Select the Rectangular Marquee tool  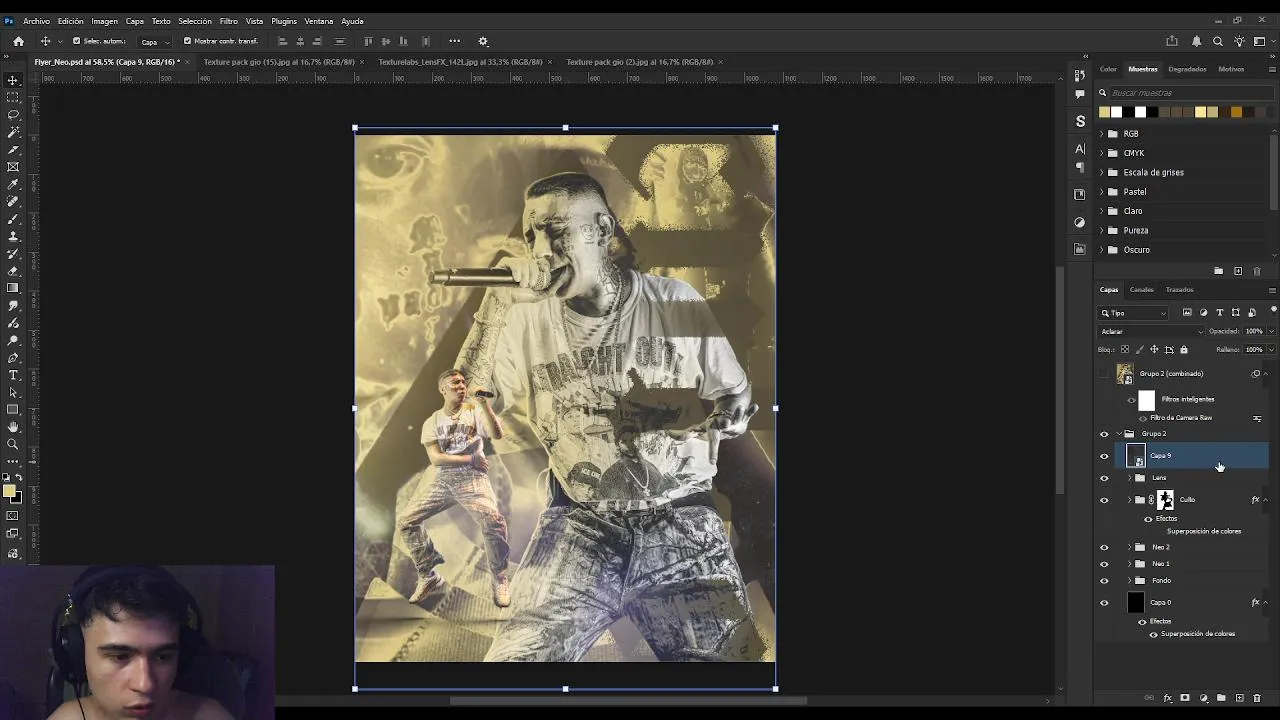point(13,97)
